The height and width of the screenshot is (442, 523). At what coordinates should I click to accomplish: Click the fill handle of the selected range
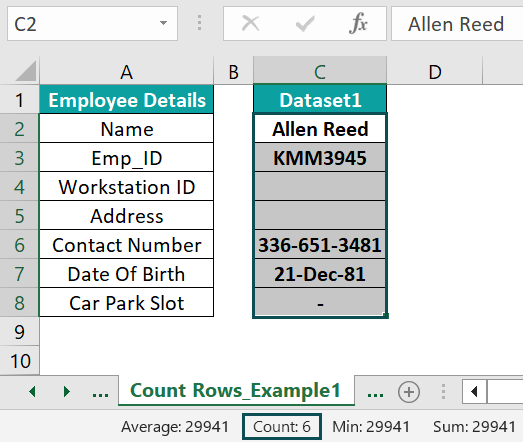(x=386, y=316)
